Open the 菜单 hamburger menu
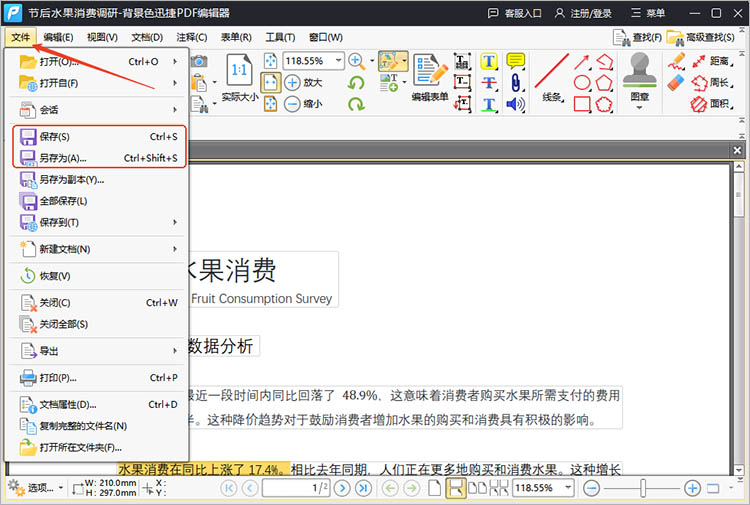Screen dimensions: 750x505 click(648, 13)
